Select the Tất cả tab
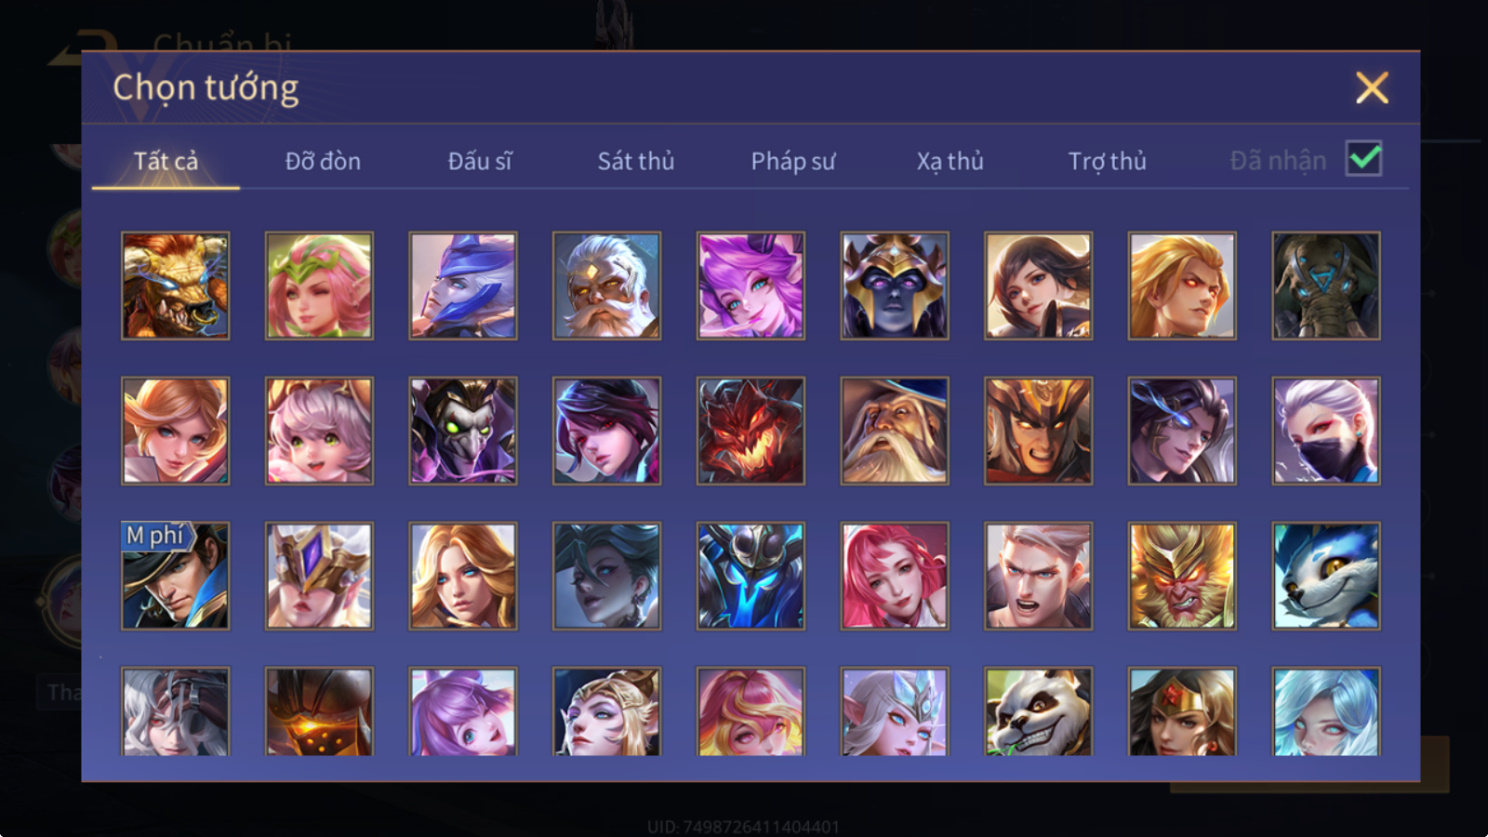This screenshot has width=1488, height=837. 166,161
